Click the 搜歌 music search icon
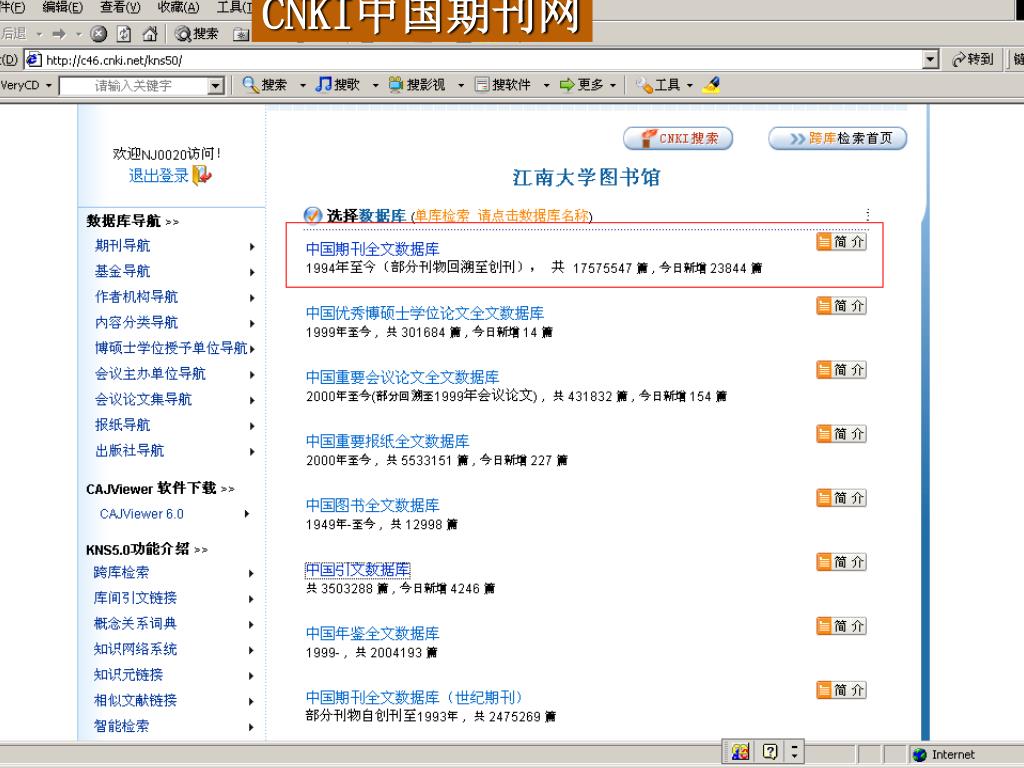 [x=323, y=84]
